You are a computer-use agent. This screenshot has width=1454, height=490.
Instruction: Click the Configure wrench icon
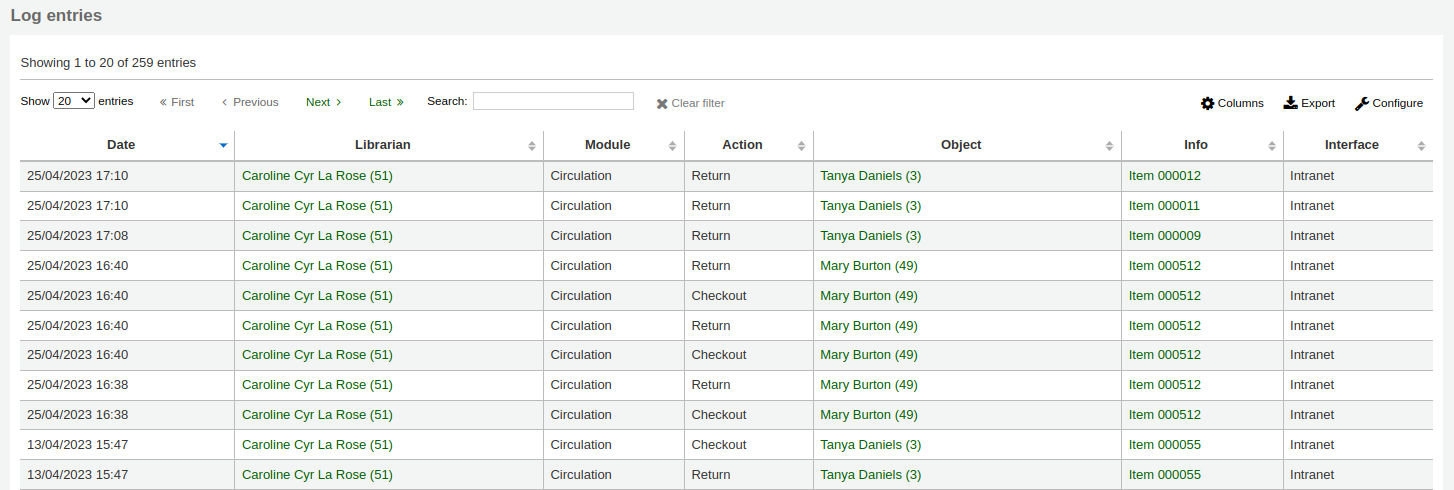click(x=1362, y=103)
